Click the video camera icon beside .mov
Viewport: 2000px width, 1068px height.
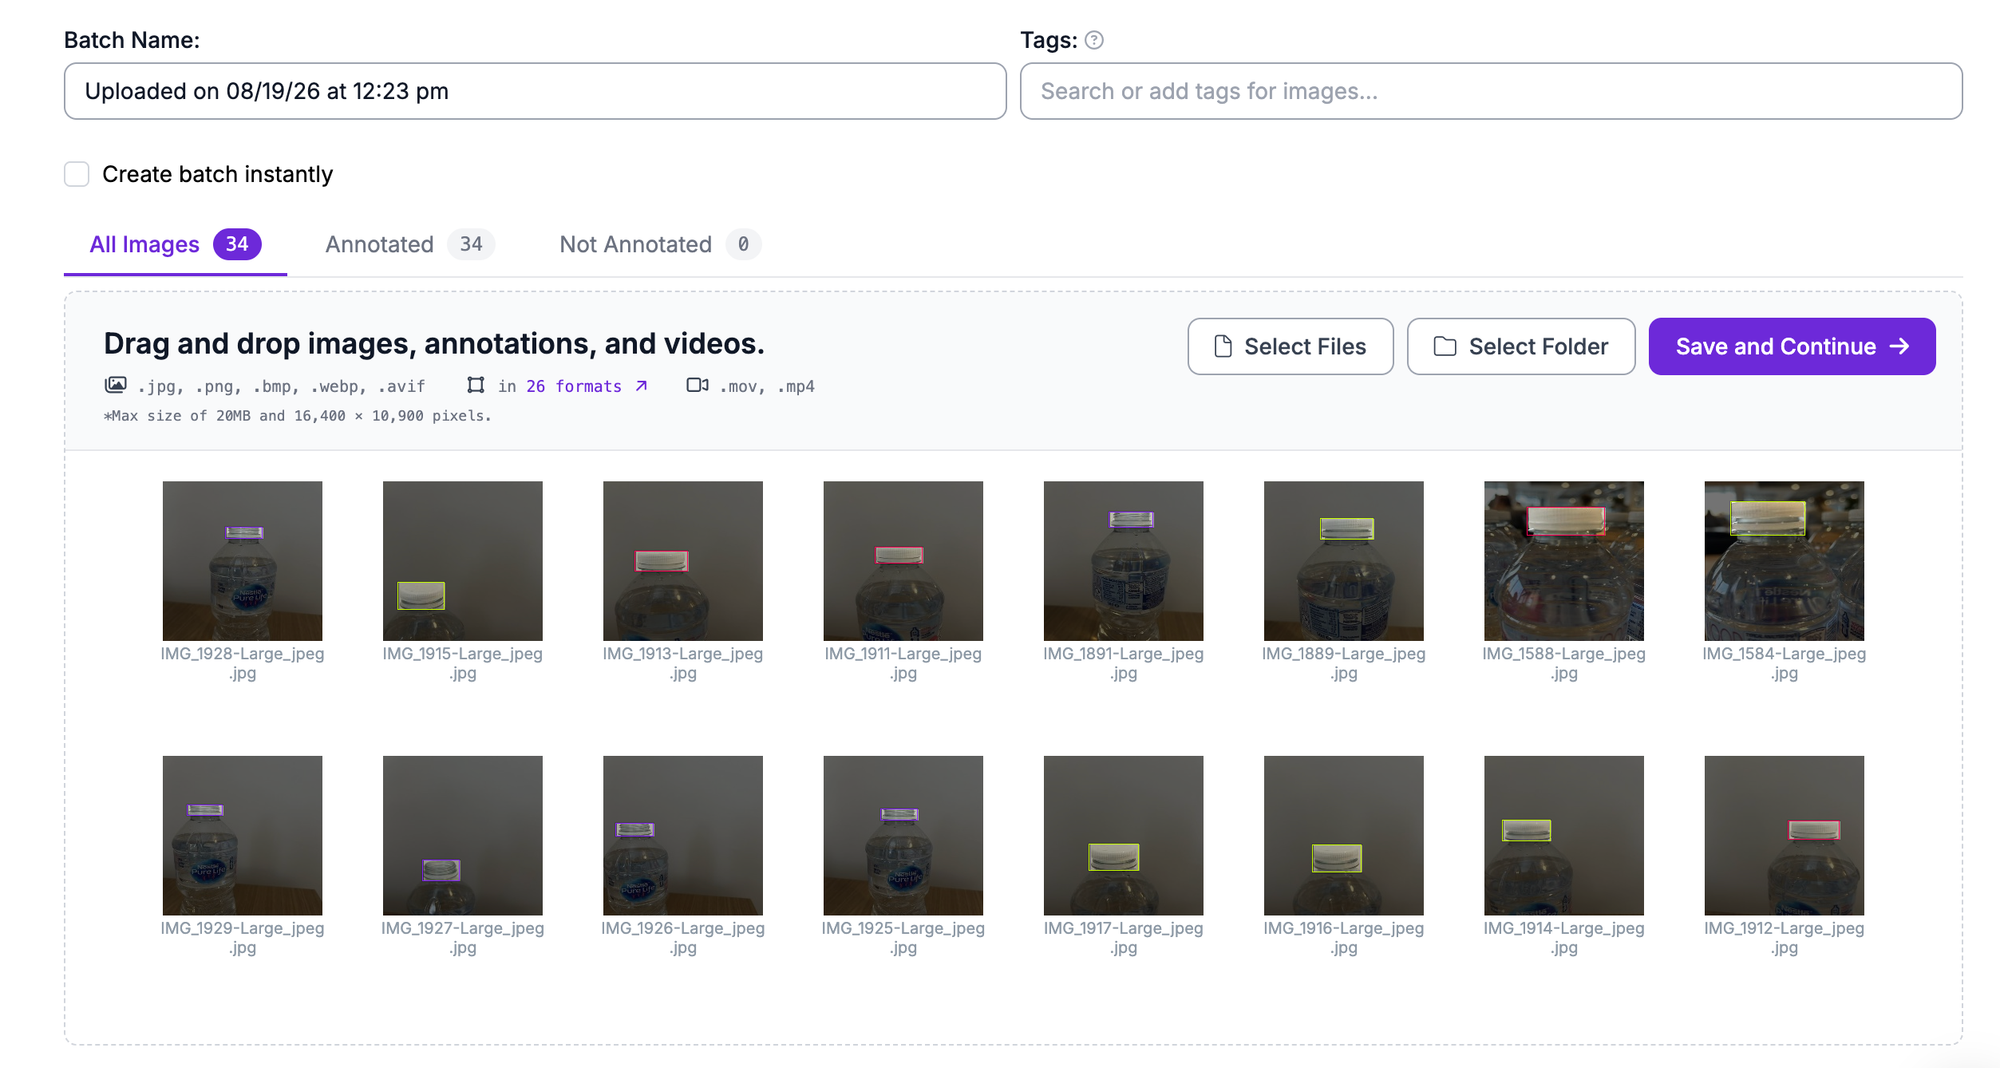[x=697, y=385]
